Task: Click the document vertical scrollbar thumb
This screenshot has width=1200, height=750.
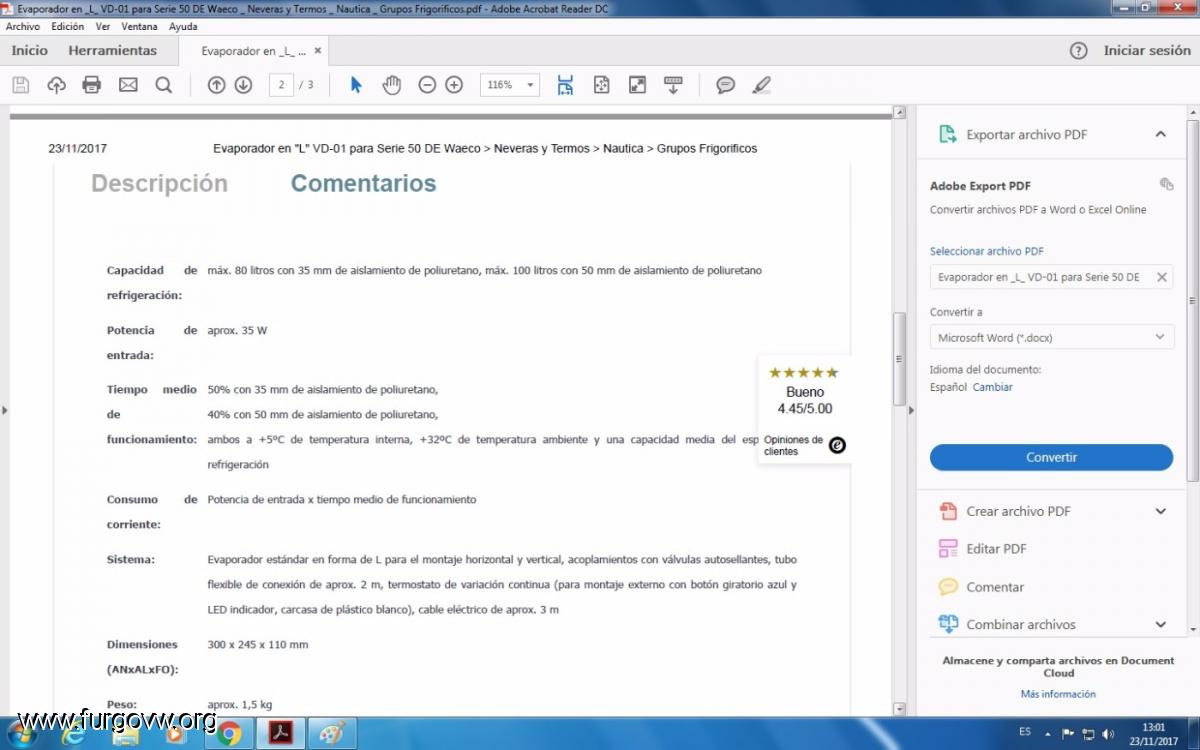Action: point(898,358)
